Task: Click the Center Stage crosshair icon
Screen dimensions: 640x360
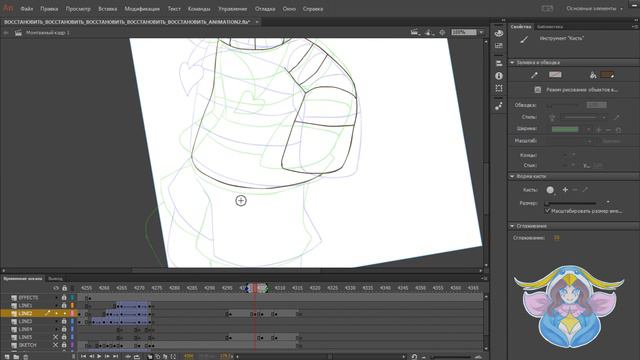Action: 442,32
